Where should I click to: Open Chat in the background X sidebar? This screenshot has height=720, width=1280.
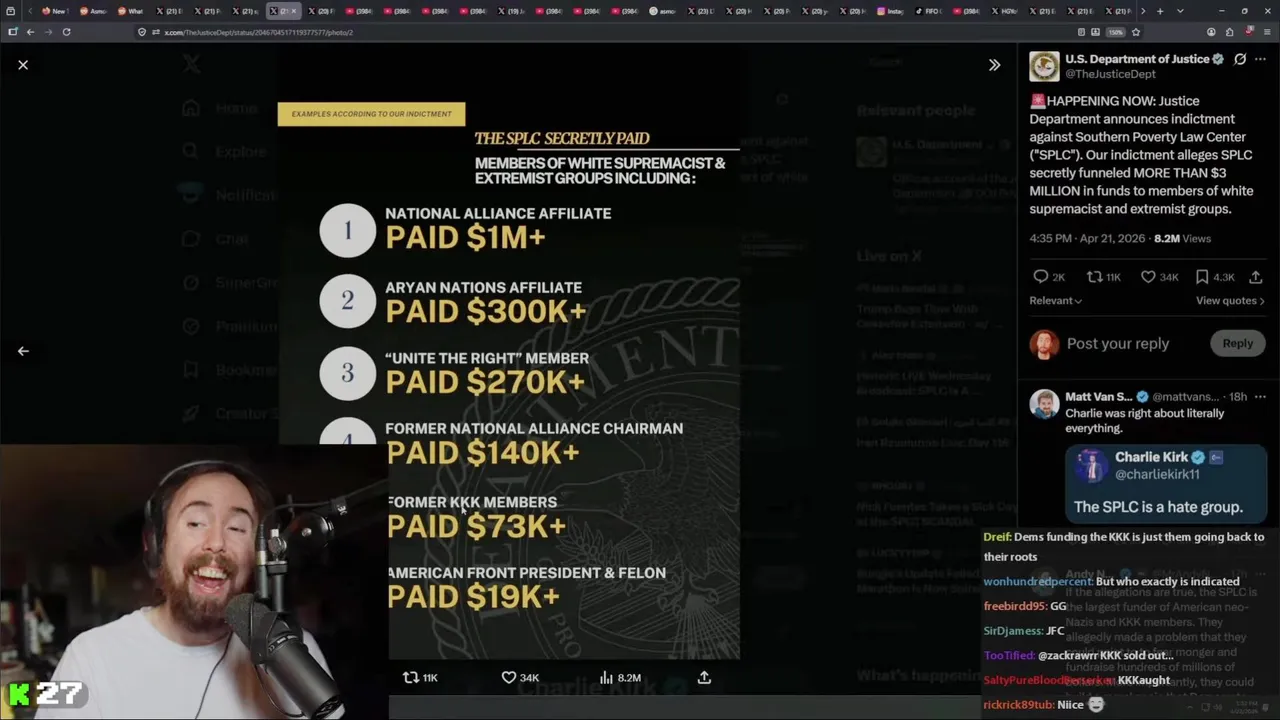coord(217,239)
